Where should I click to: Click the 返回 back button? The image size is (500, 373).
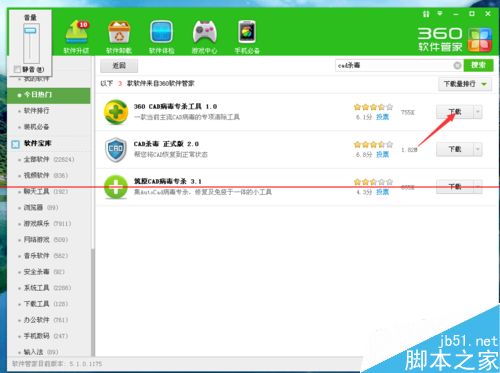(119, 66)
